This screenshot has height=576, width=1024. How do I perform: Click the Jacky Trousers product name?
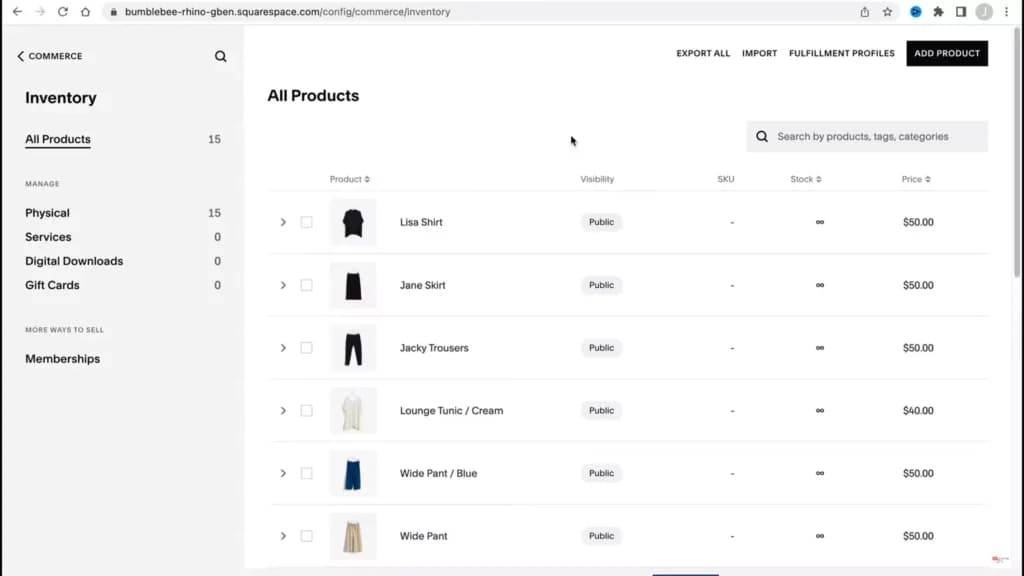pos(434,347)
